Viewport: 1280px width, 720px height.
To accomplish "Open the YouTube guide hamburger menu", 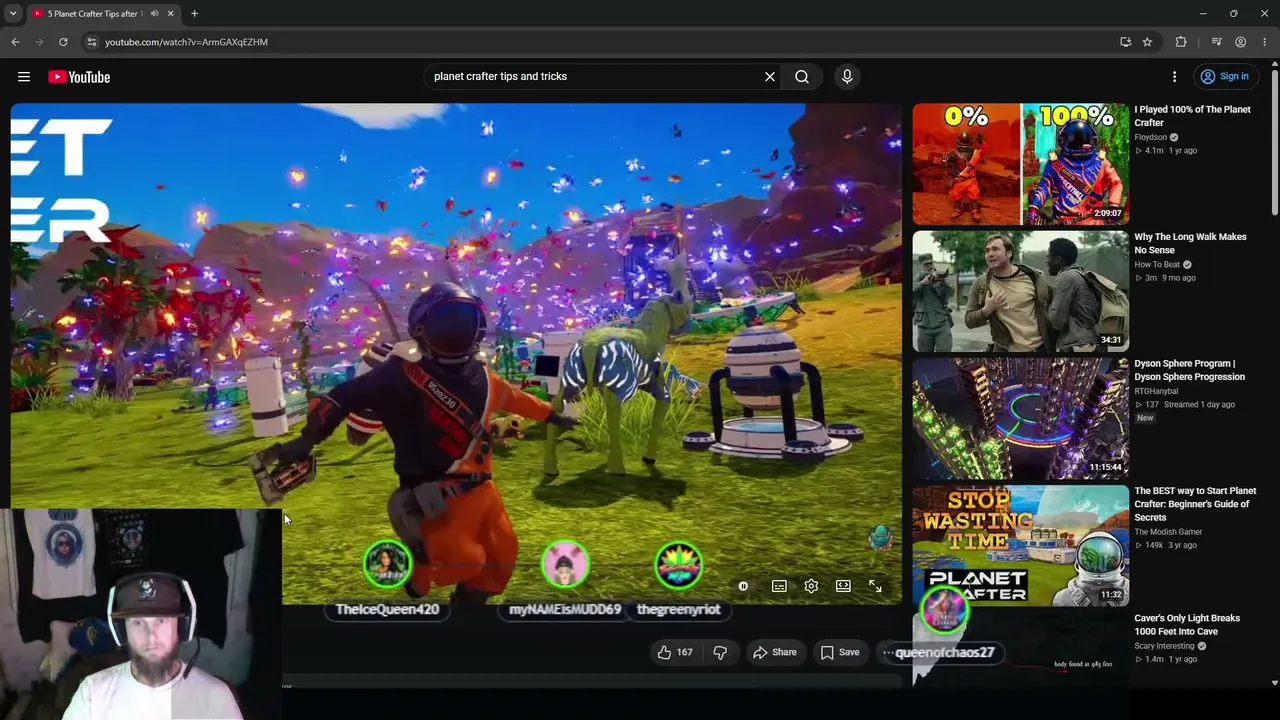I will pyautogui.click(x=24, y=77).
